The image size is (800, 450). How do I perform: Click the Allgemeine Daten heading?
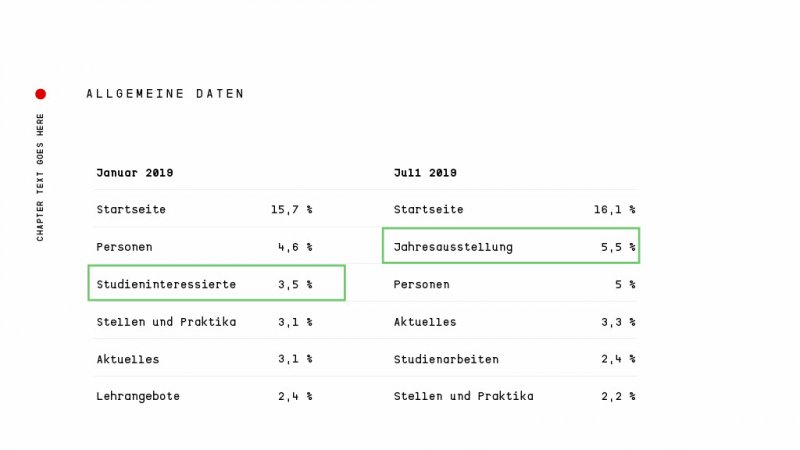coord(165,94)
